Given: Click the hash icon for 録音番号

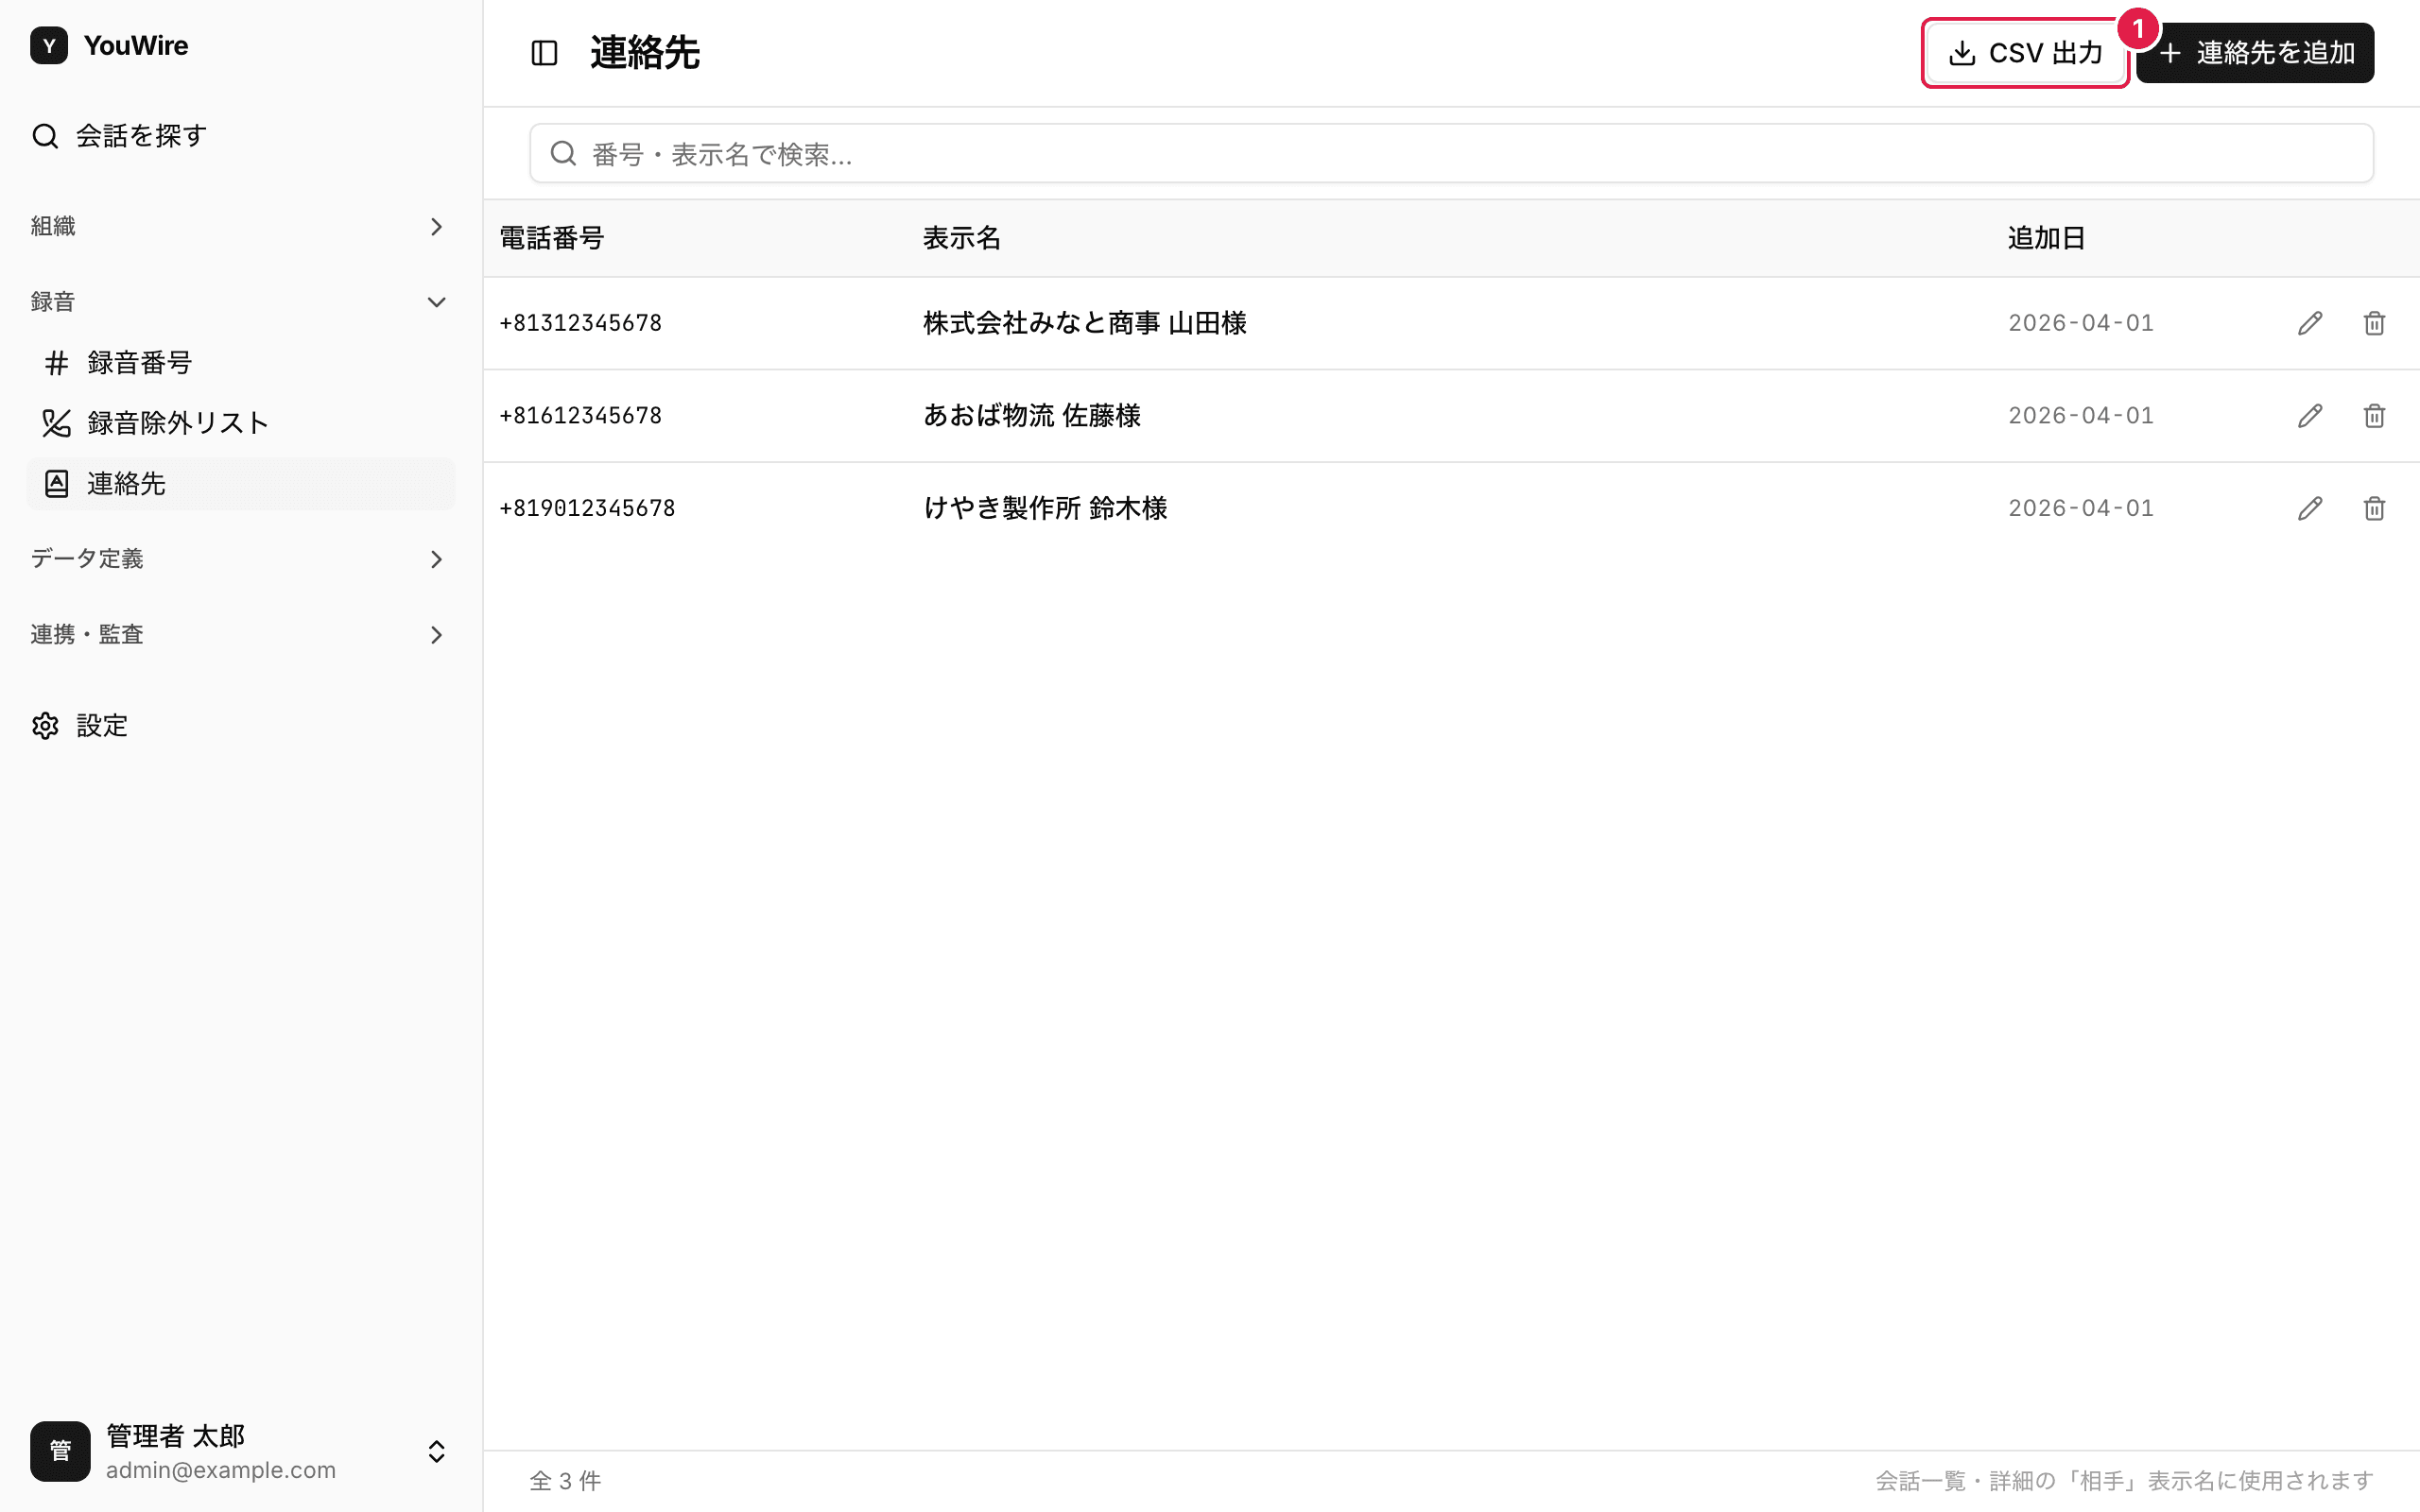Looking at the screenshot, I should [57, 363].
